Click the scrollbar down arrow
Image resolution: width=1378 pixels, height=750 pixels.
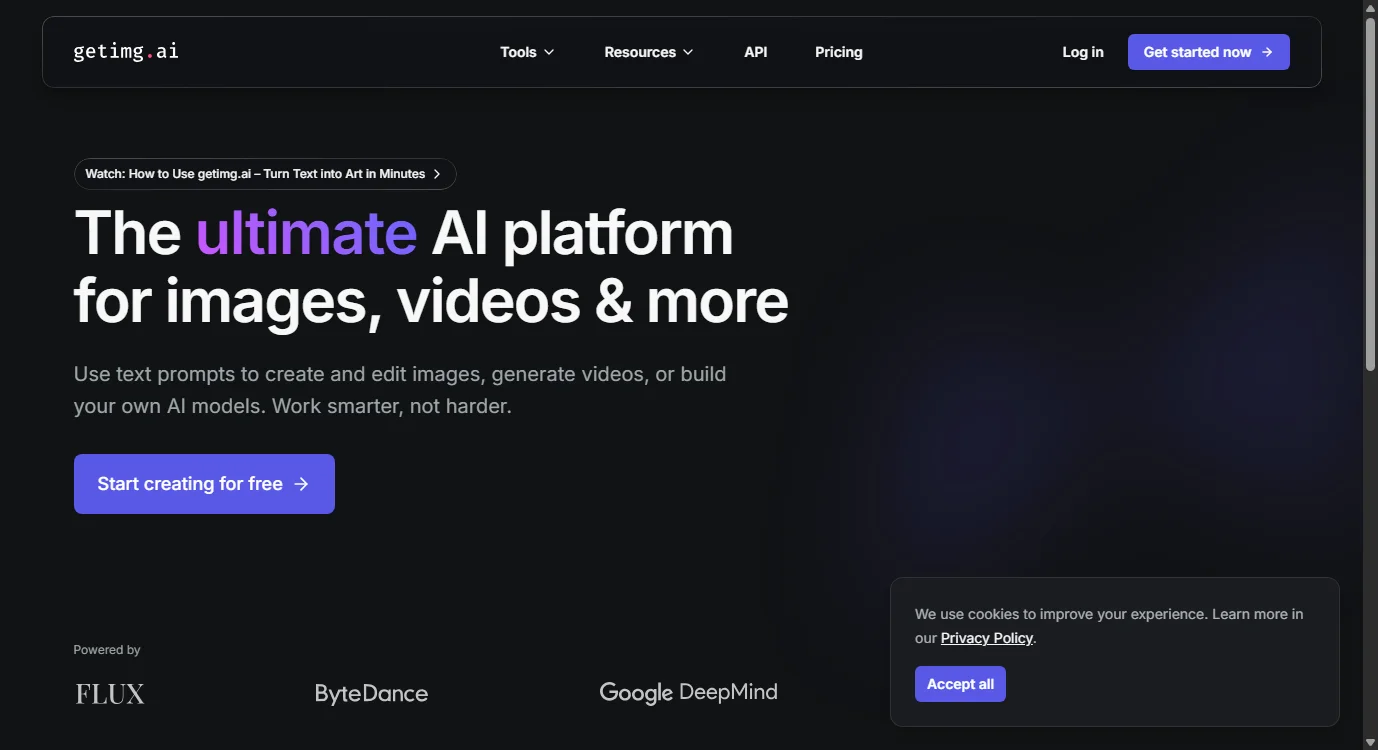point(1370,742)
